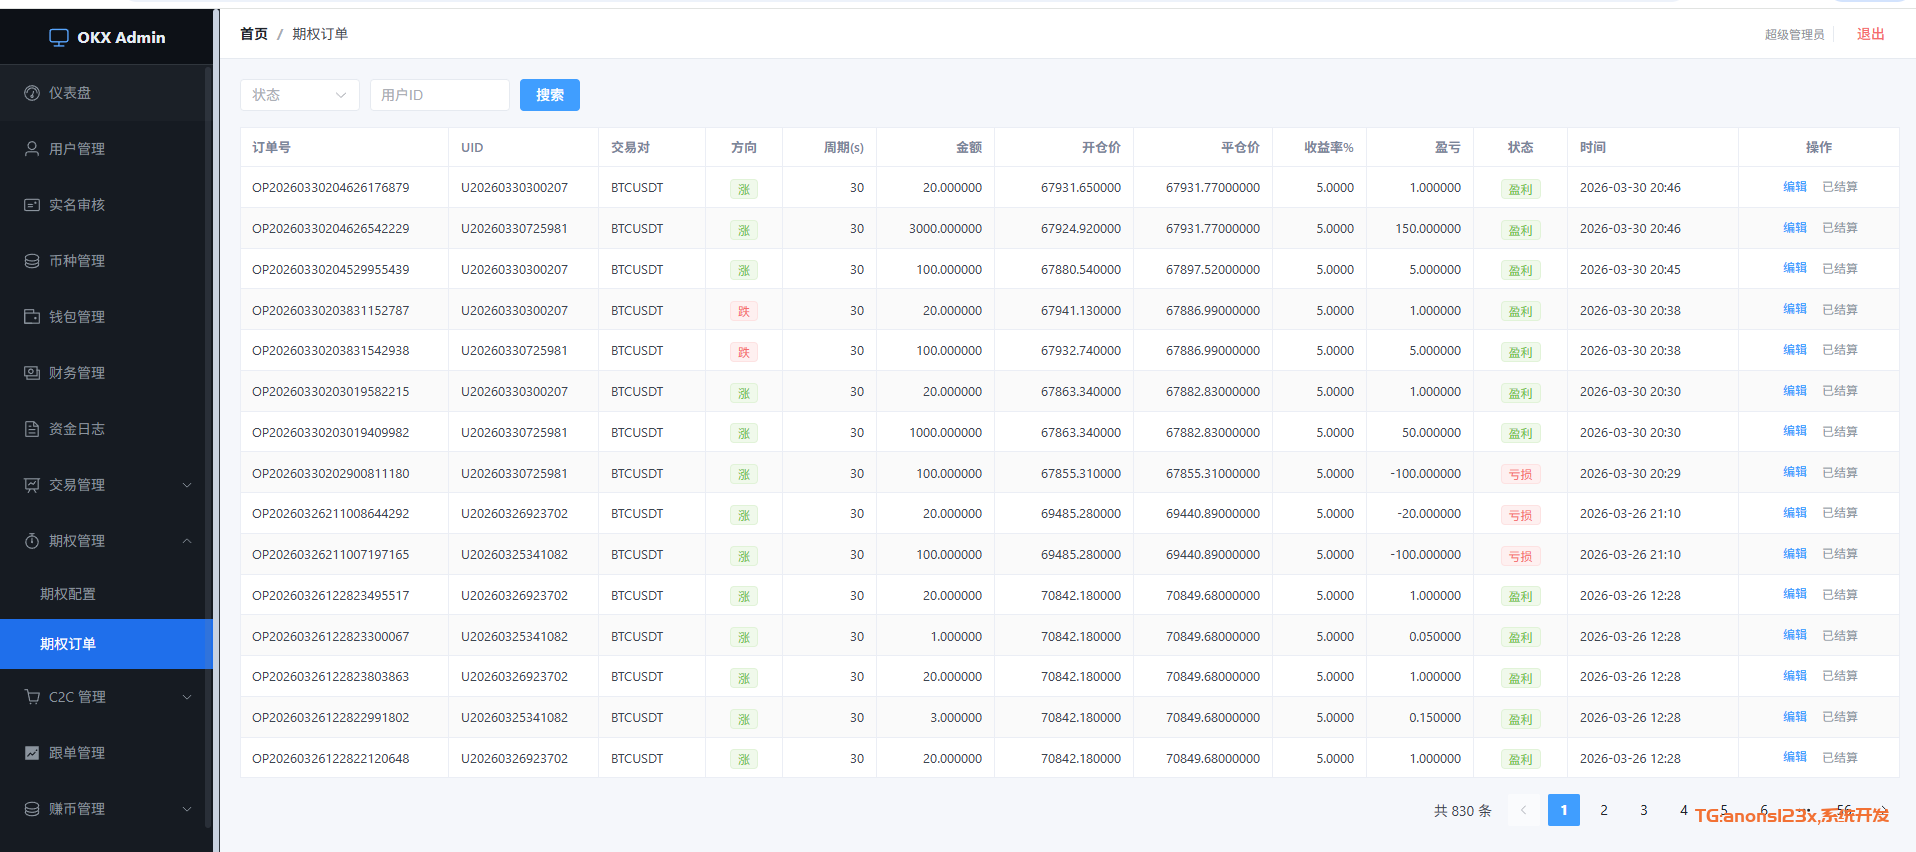1916x852 pixels.
Task: Click the dashboard gauge icon in sidebar
Action: [x=32, y=93]
